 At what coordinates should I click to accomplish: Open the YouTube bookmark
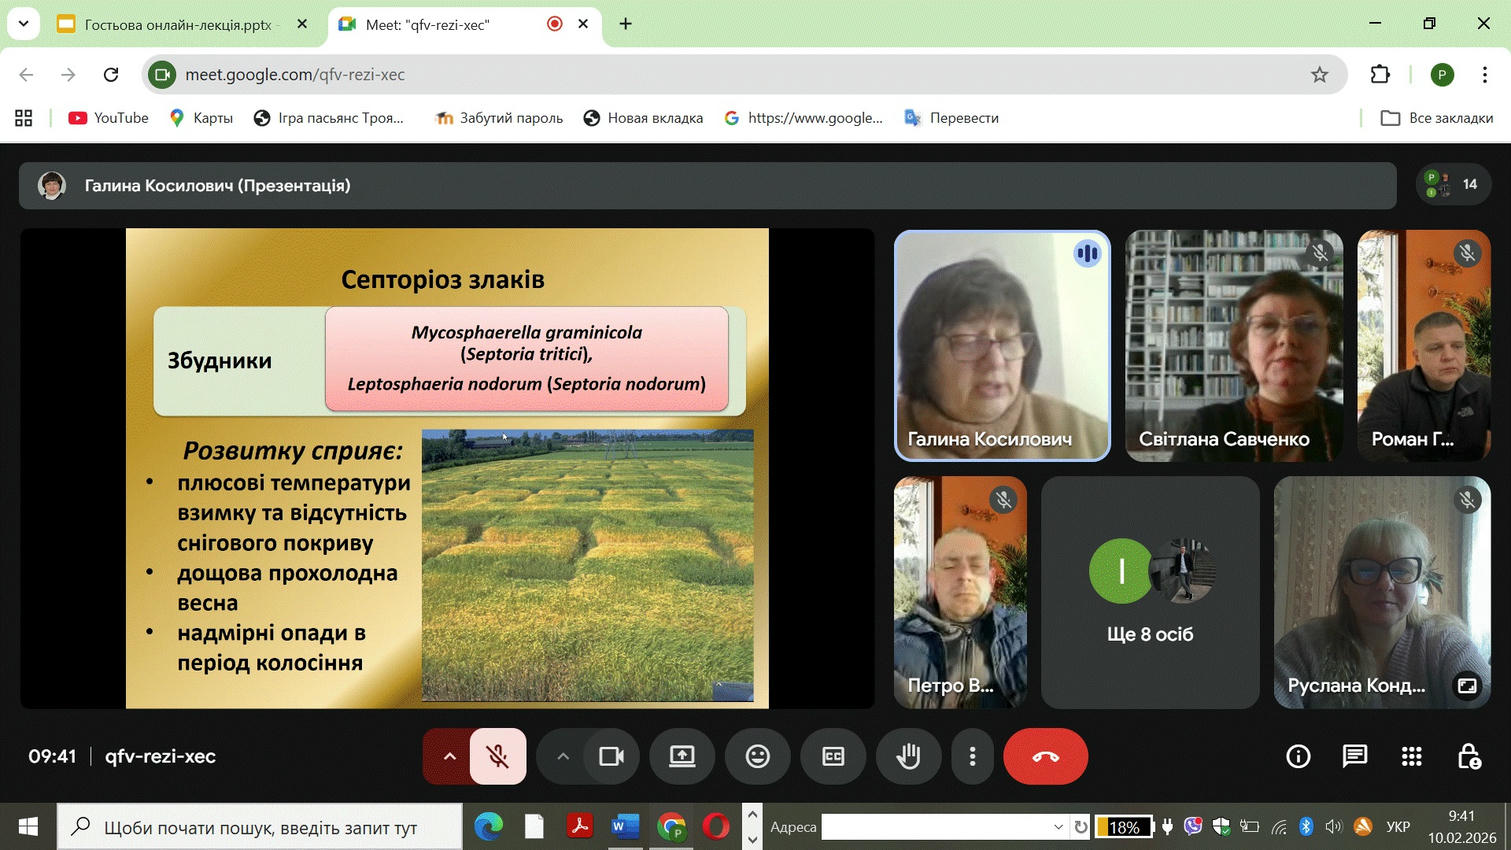(108, 118)
